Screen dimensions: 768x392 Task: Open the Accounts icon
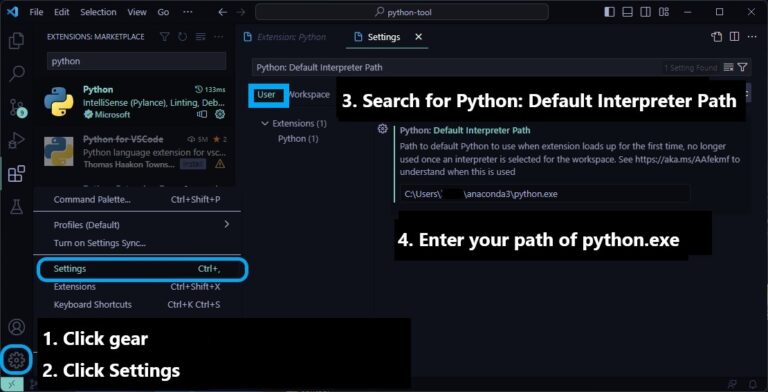[x=17, y=327]
